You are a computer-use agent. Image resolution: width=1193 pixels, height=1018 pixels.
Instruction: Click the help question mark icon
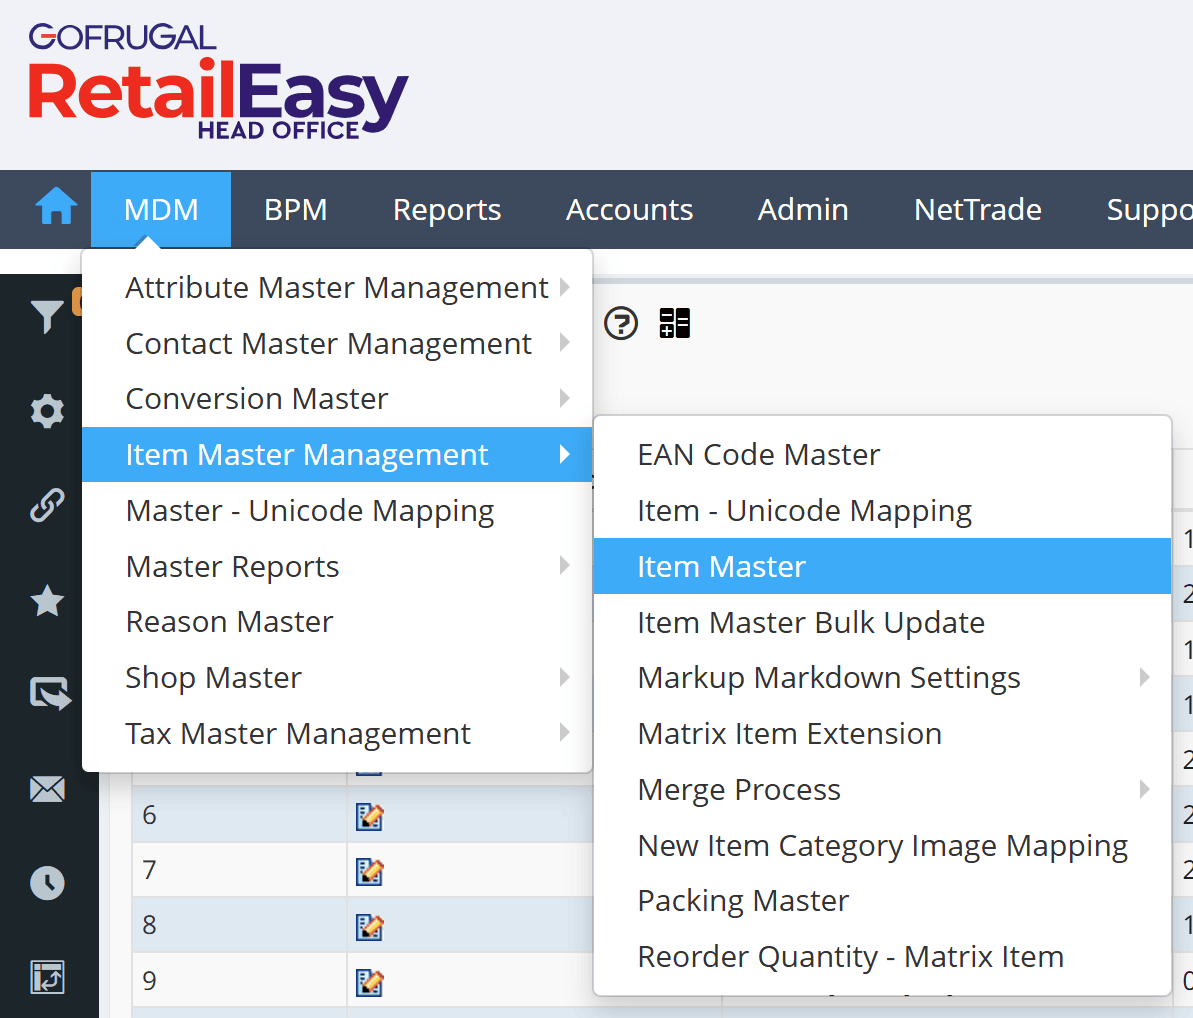[621, 323]
